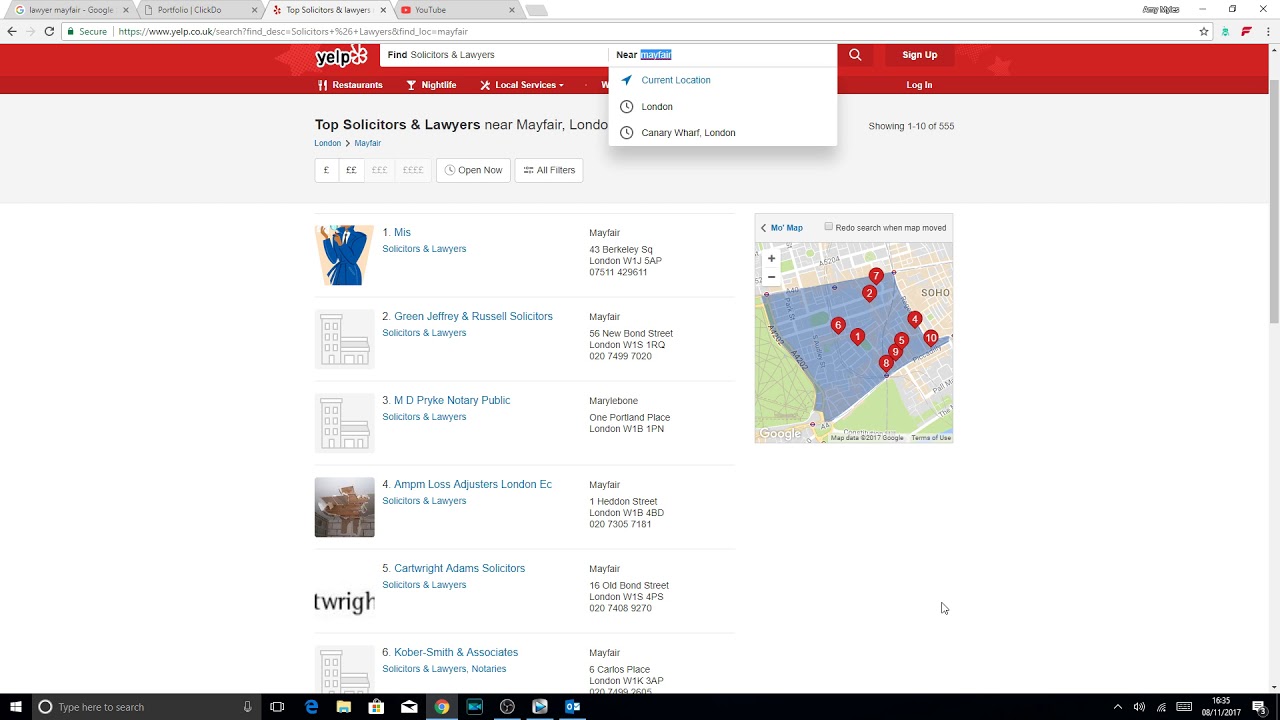The image size is (1280, 720).
Task: Click the Near mayfair location field
Action: pyautogui.click(x=722, y=55)
